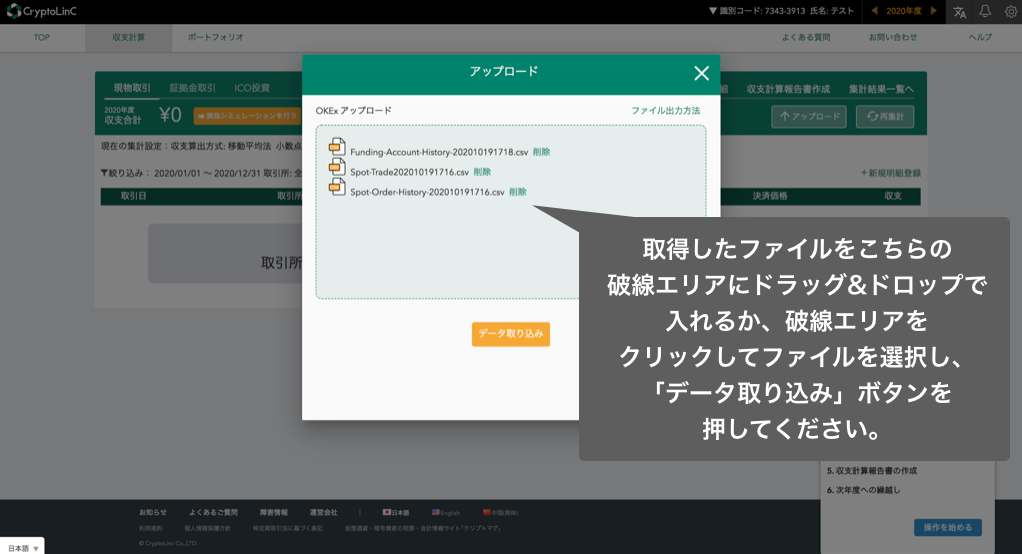The image size is (1022, 554).
Task: Close the アップロード dialog with the X
Action: [x=701, y=73]
